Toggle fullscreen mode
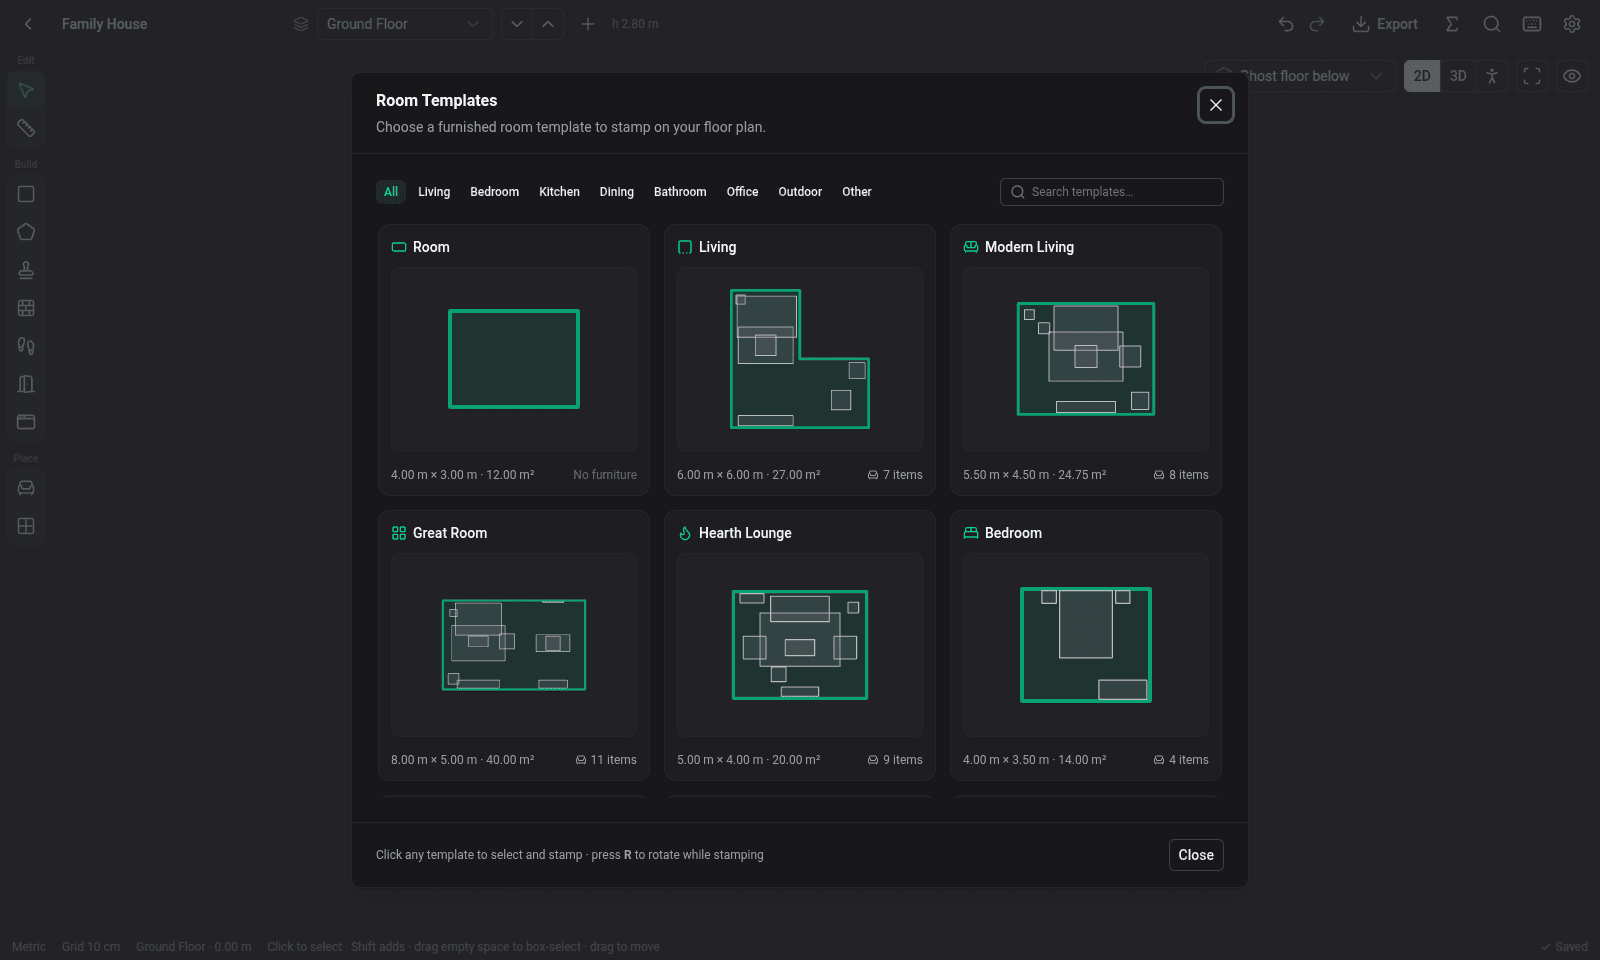The image size is (1600, 960). 1532,76
